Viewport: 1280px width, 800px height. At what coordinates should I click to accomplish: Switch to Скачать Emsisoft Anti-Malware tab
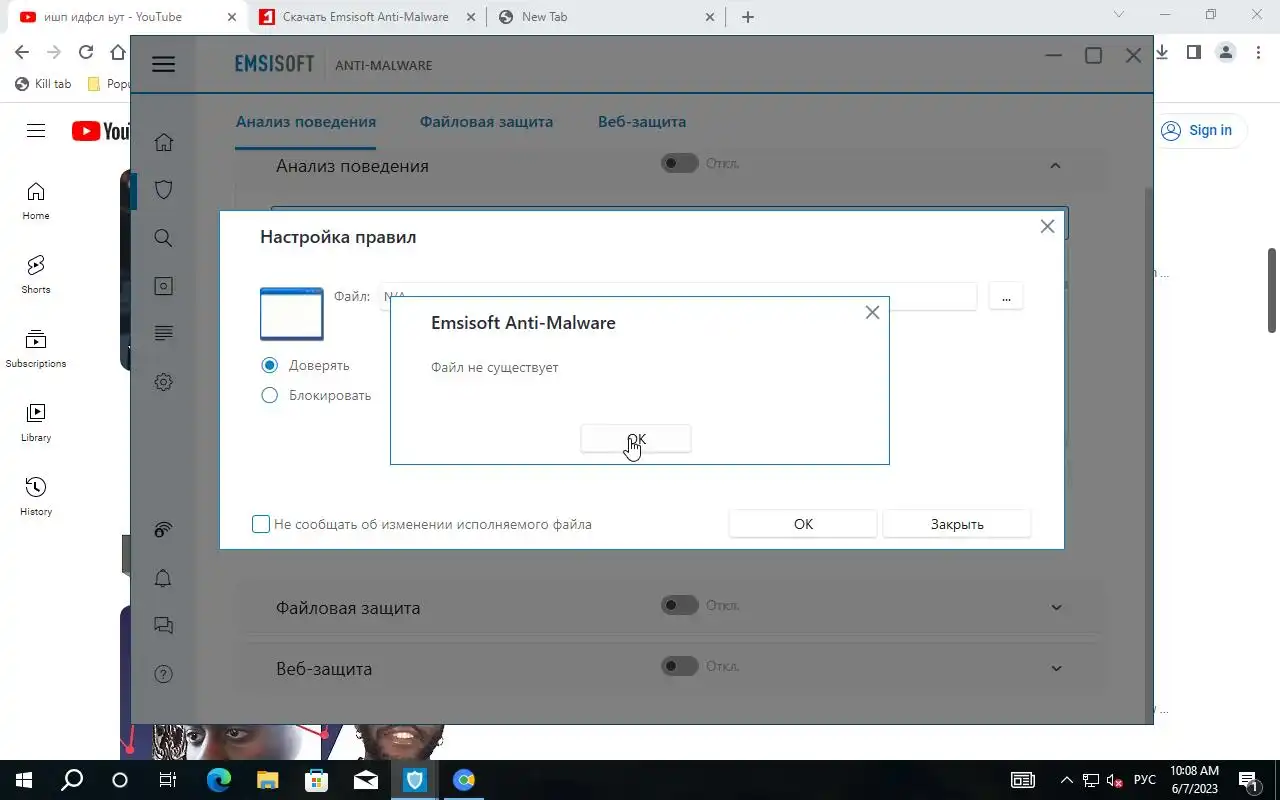click(365, 17)
